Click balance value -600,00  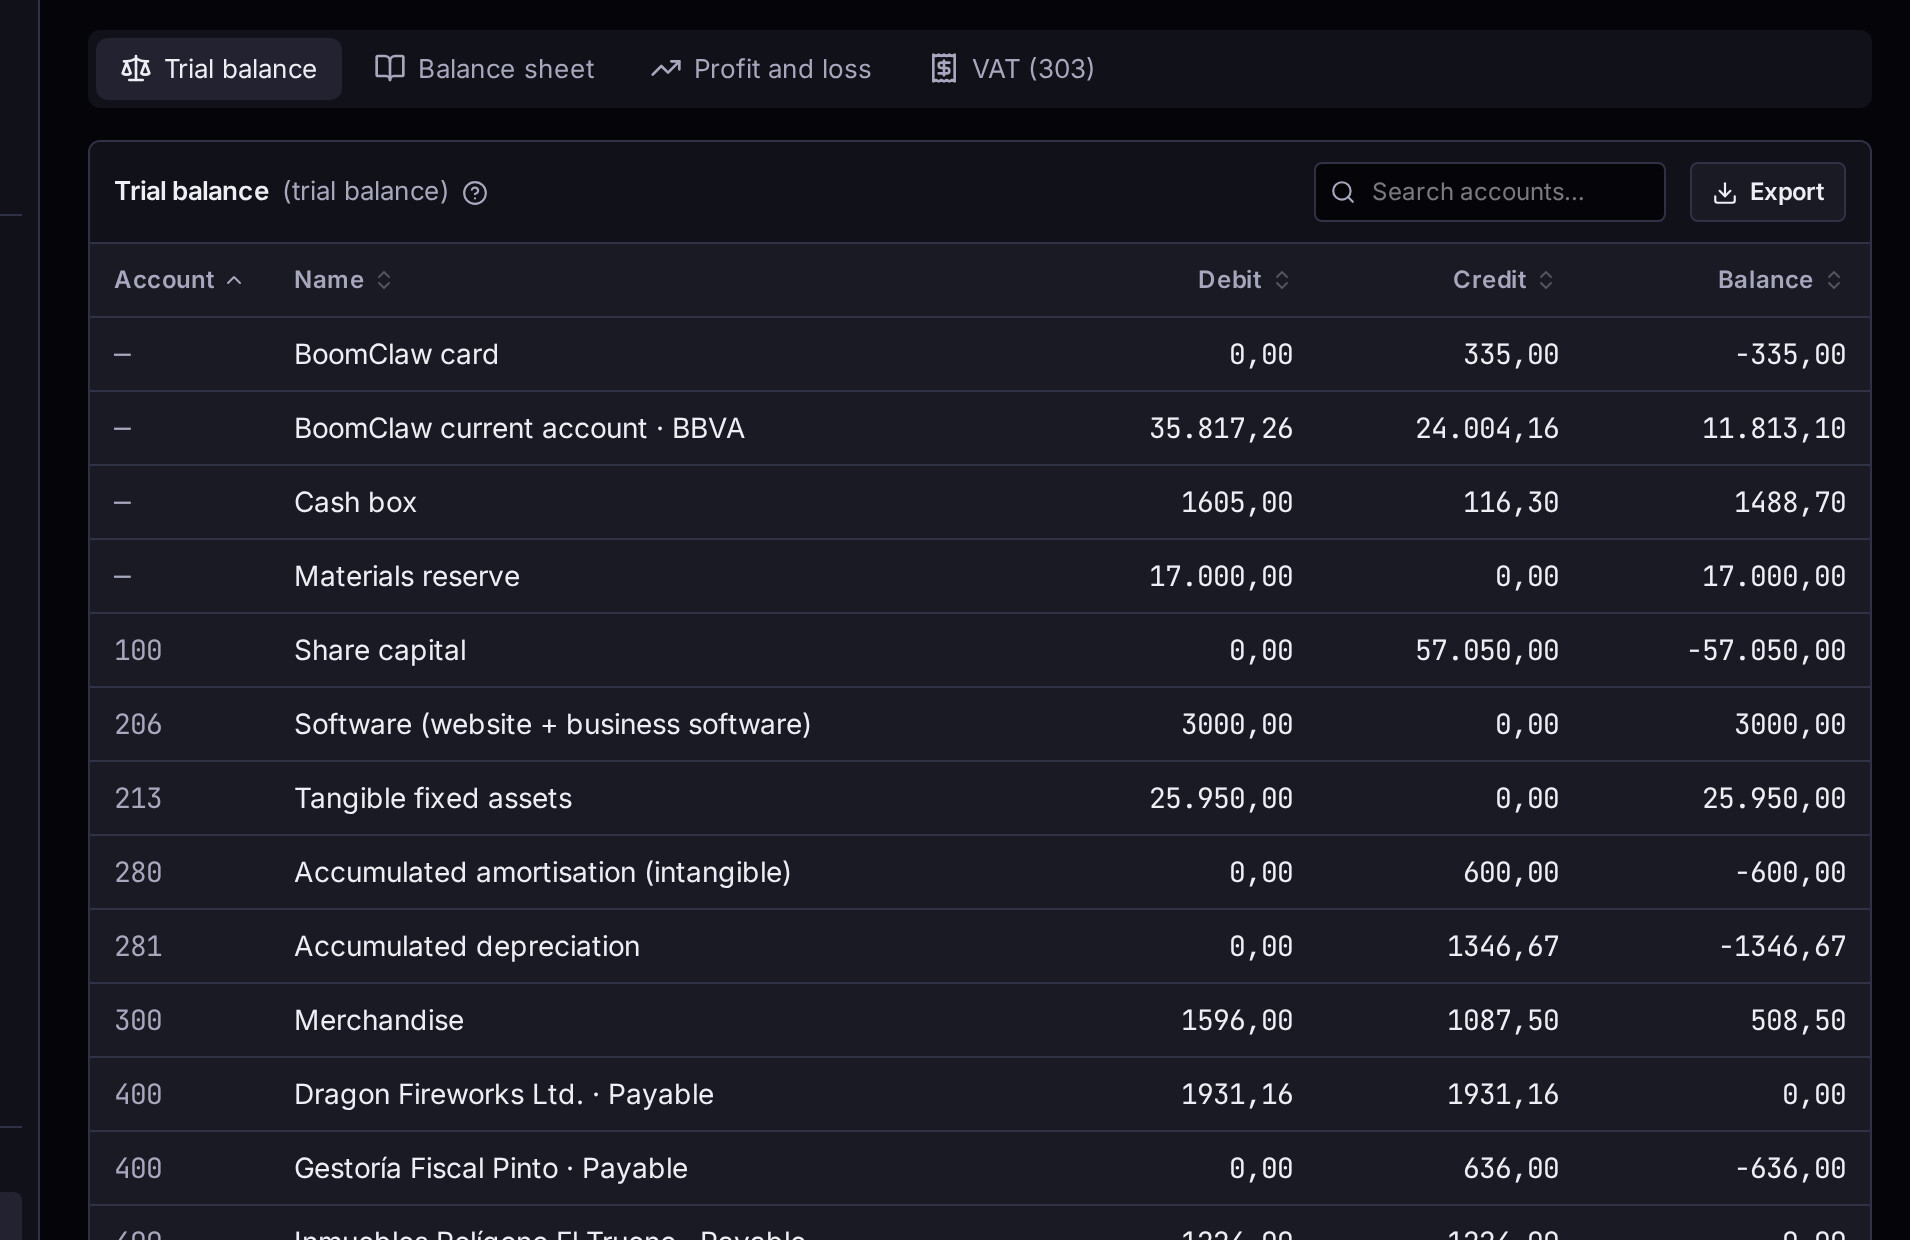1790,873
